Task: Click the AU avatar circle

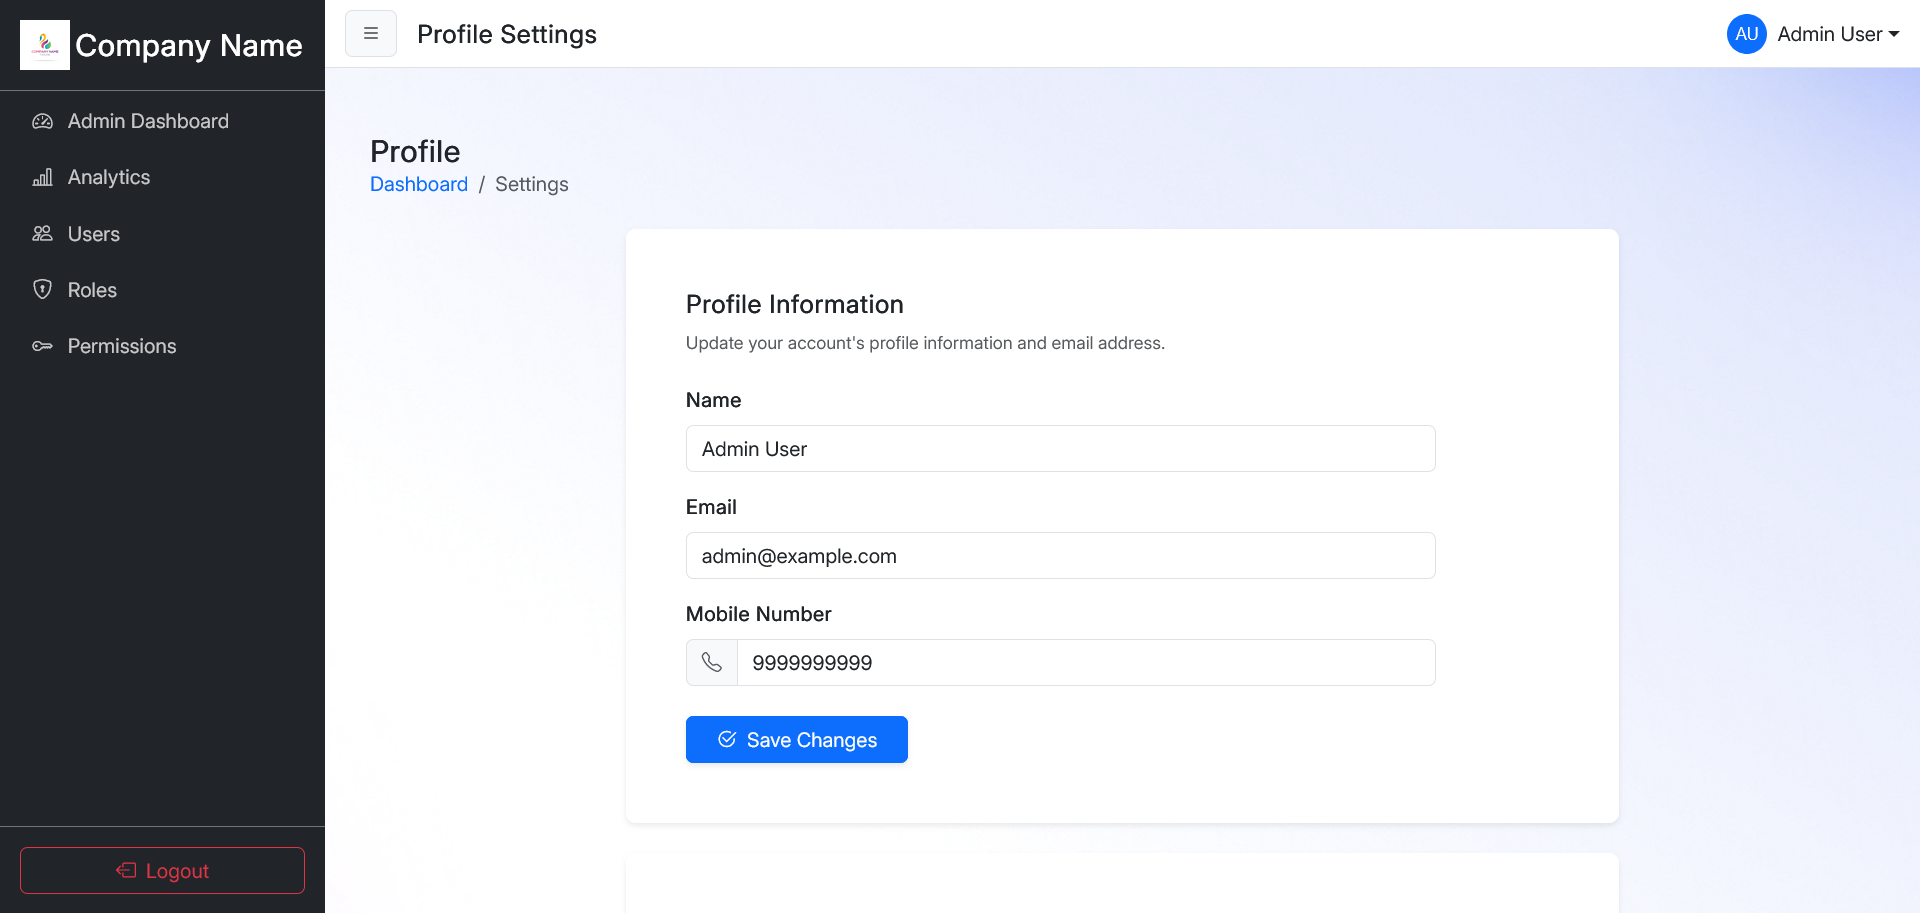Action: [x=1746, y=34]
